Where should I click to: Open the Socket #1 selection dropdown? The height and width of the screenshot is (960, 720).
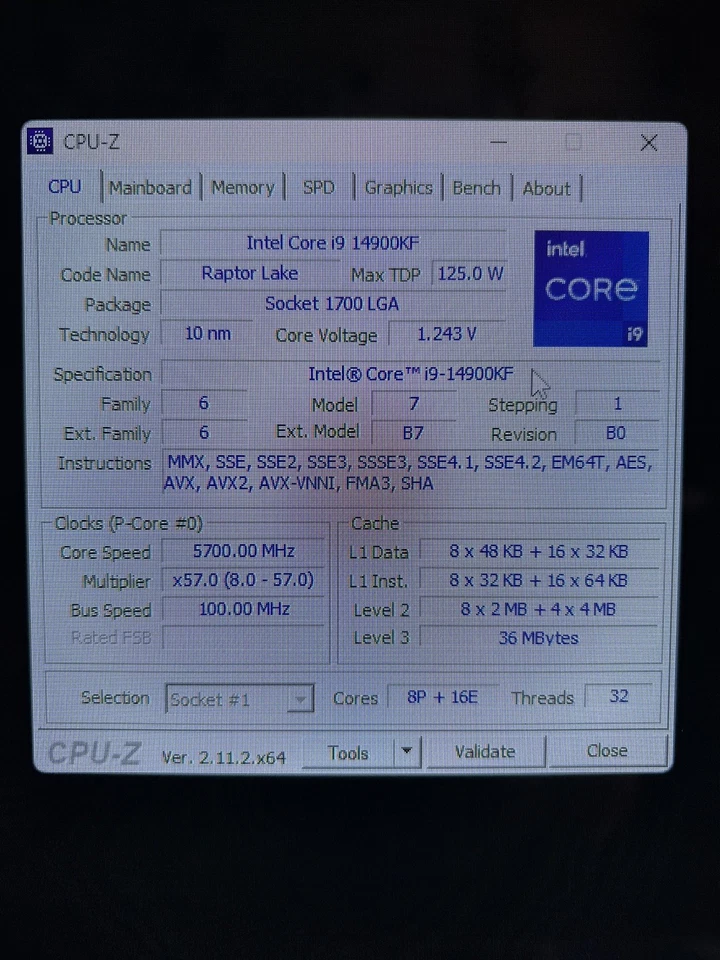pyautogui.click(x=239, y=699)
